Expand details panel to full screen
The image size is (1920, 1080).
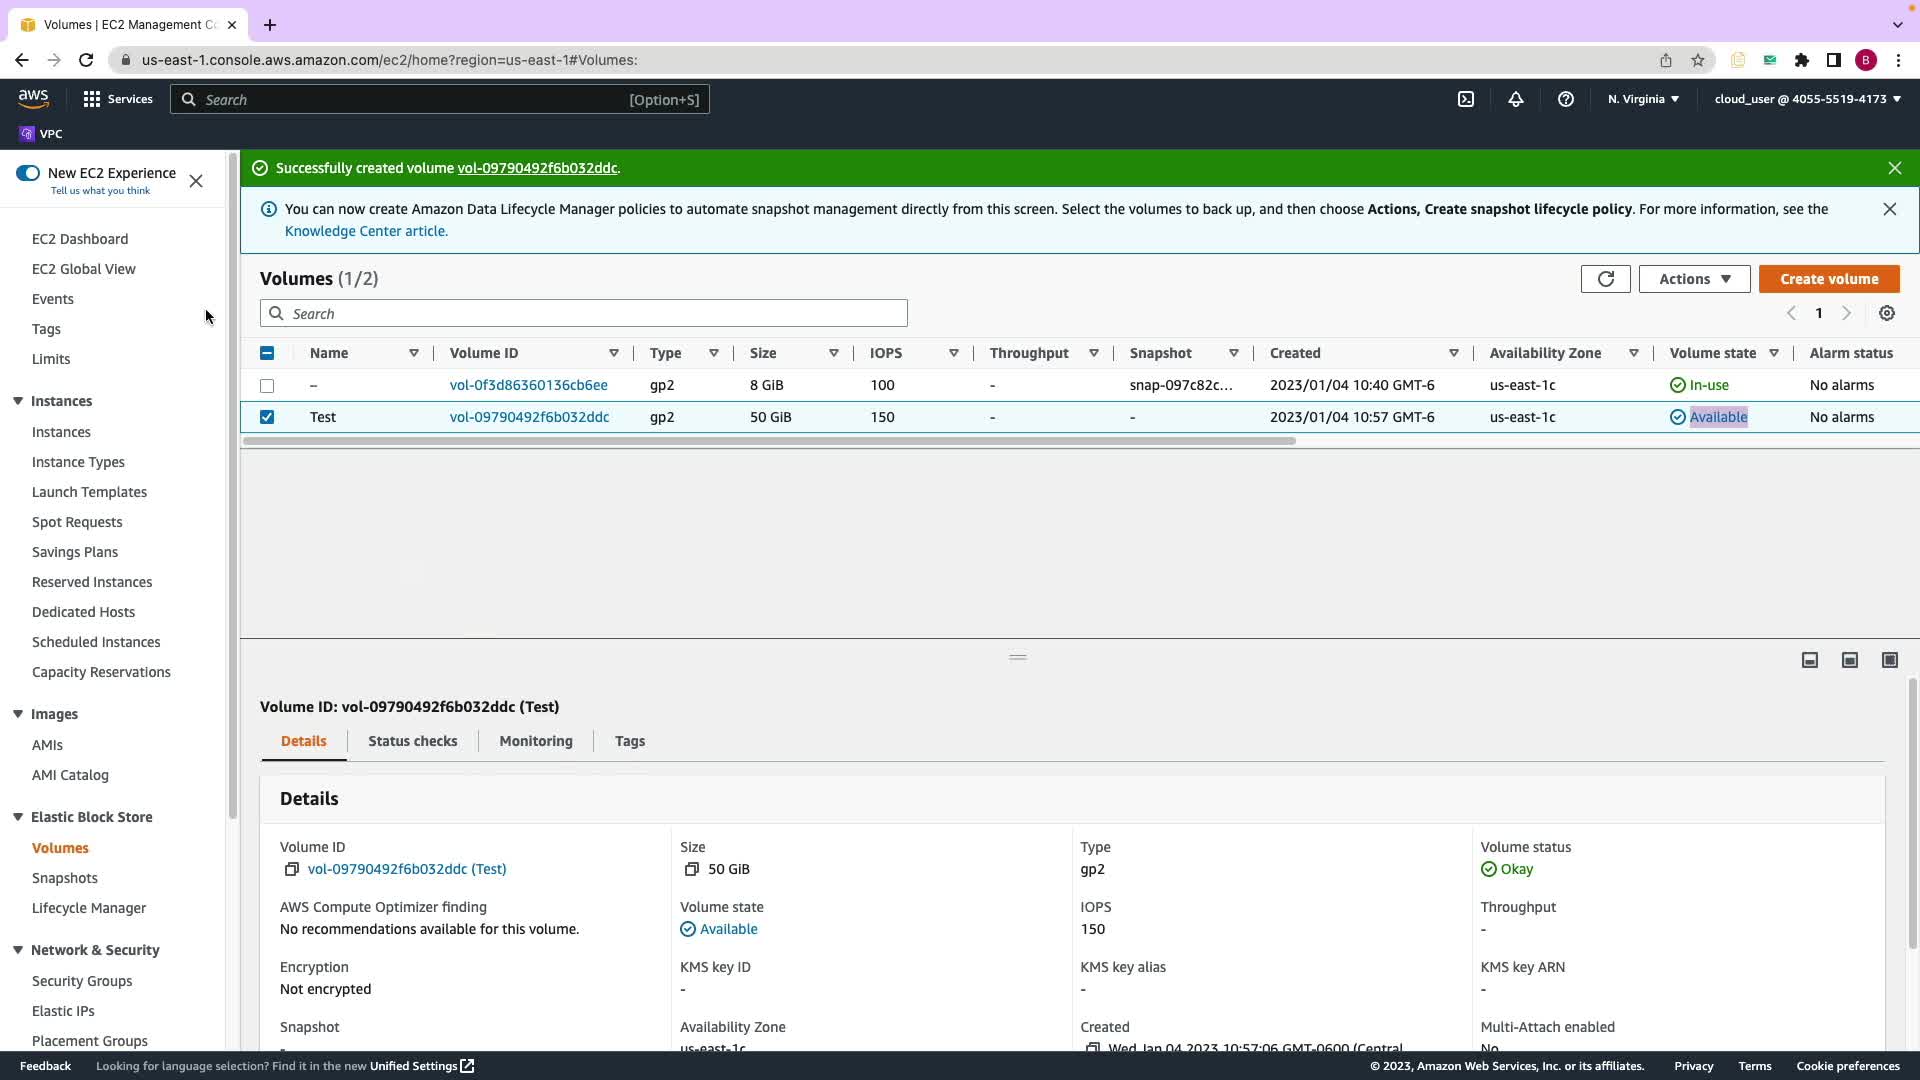pos(1889,660)
